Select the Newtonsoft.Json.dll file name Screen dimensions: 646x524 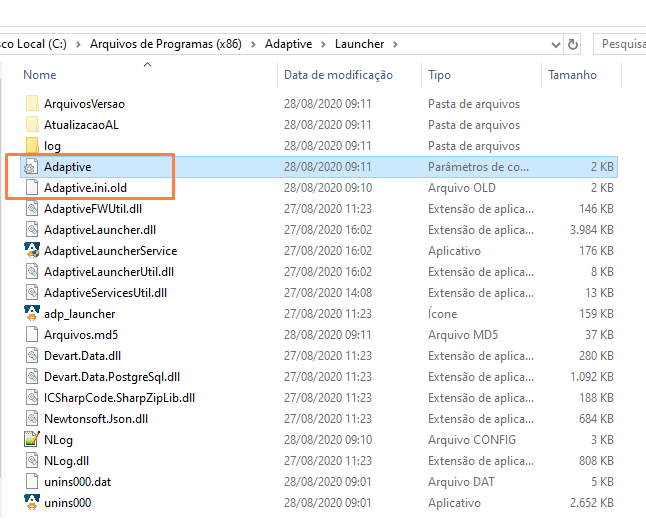click(x=96, y=419)
